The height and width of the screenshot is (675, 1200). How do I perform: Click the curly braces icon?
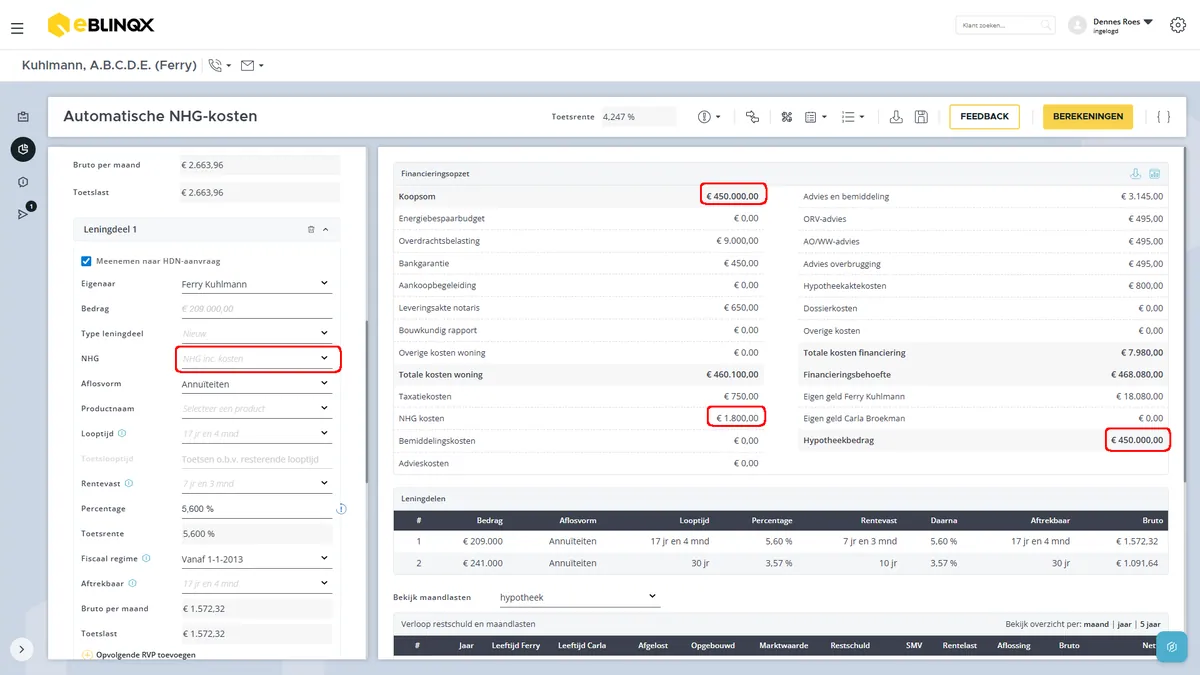[x=1163, y=117]
